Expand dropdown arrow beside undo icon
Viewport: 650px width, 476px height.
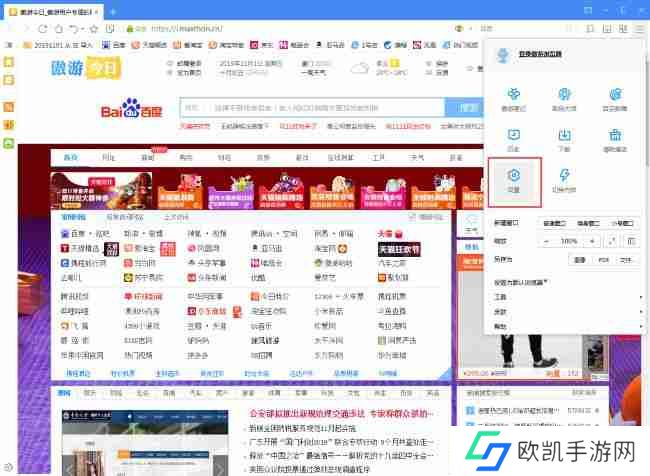[x=83, y=29]
